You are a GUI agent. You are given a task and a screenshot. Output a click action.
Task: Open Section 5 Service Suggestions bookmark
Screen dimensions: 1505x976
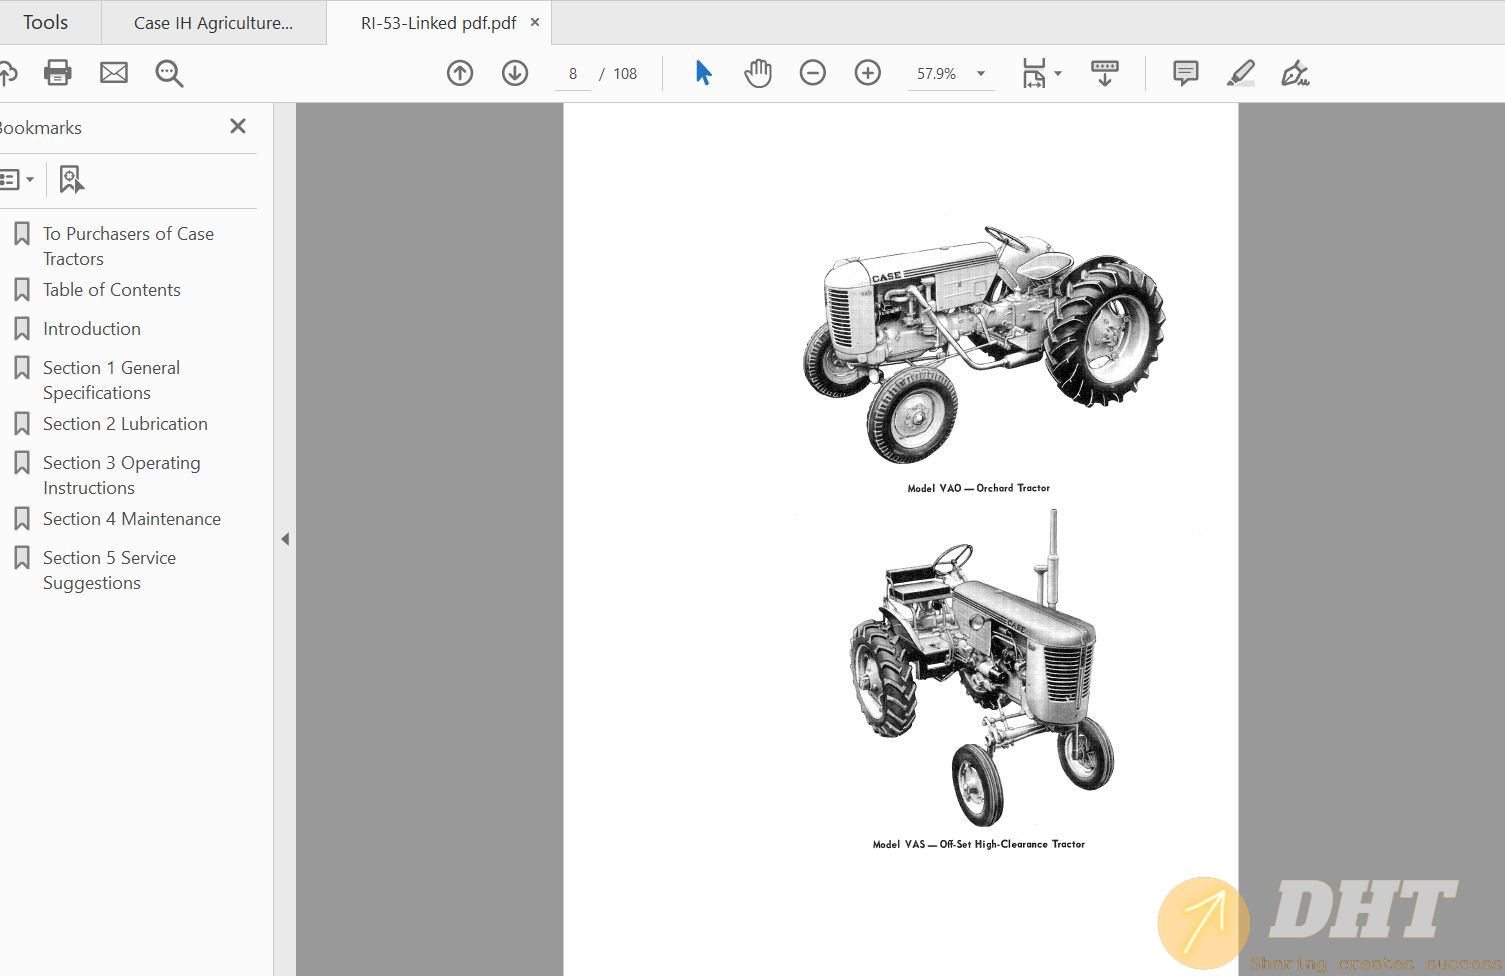109,570
